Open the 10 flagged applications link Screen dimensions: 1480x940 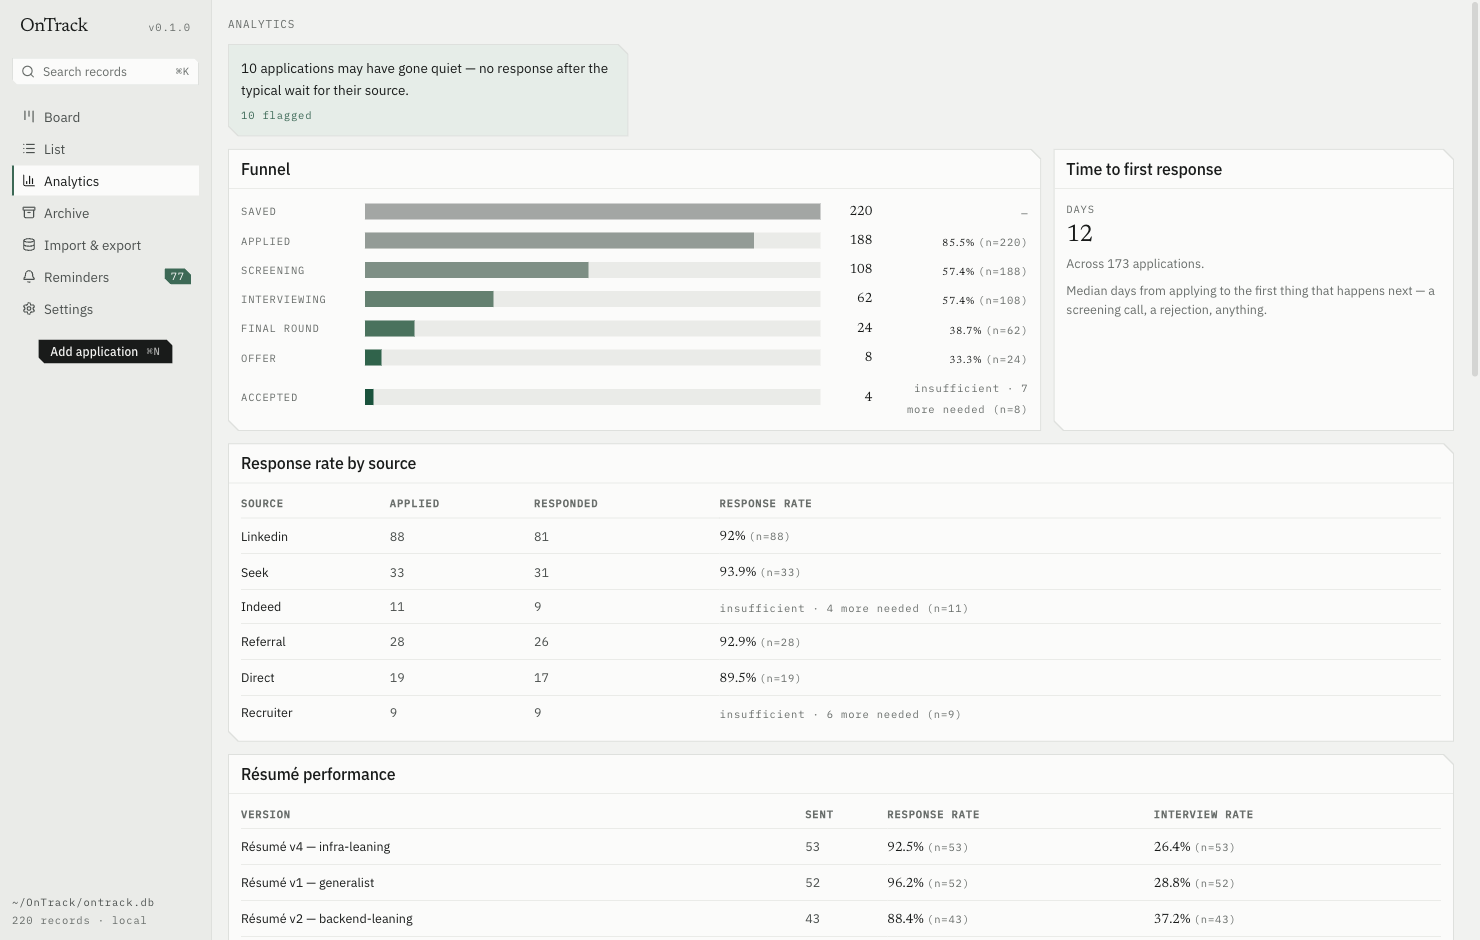pos(276,116)
